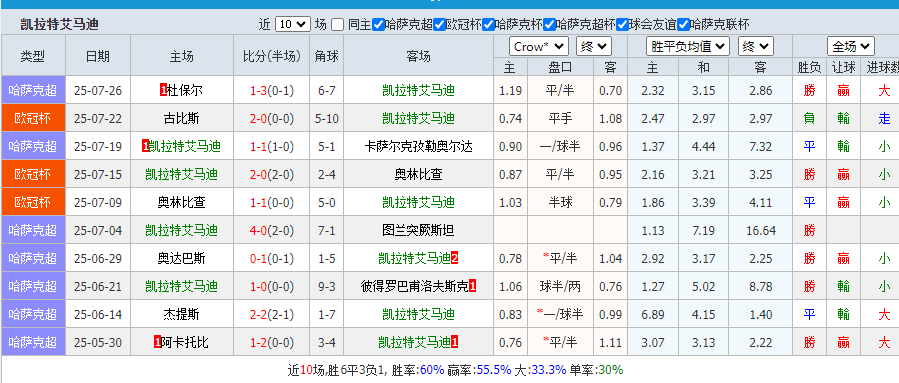This screenshot has height=383, width=899.
Task: Click the odds value 16.64
Action: (761, 231)
